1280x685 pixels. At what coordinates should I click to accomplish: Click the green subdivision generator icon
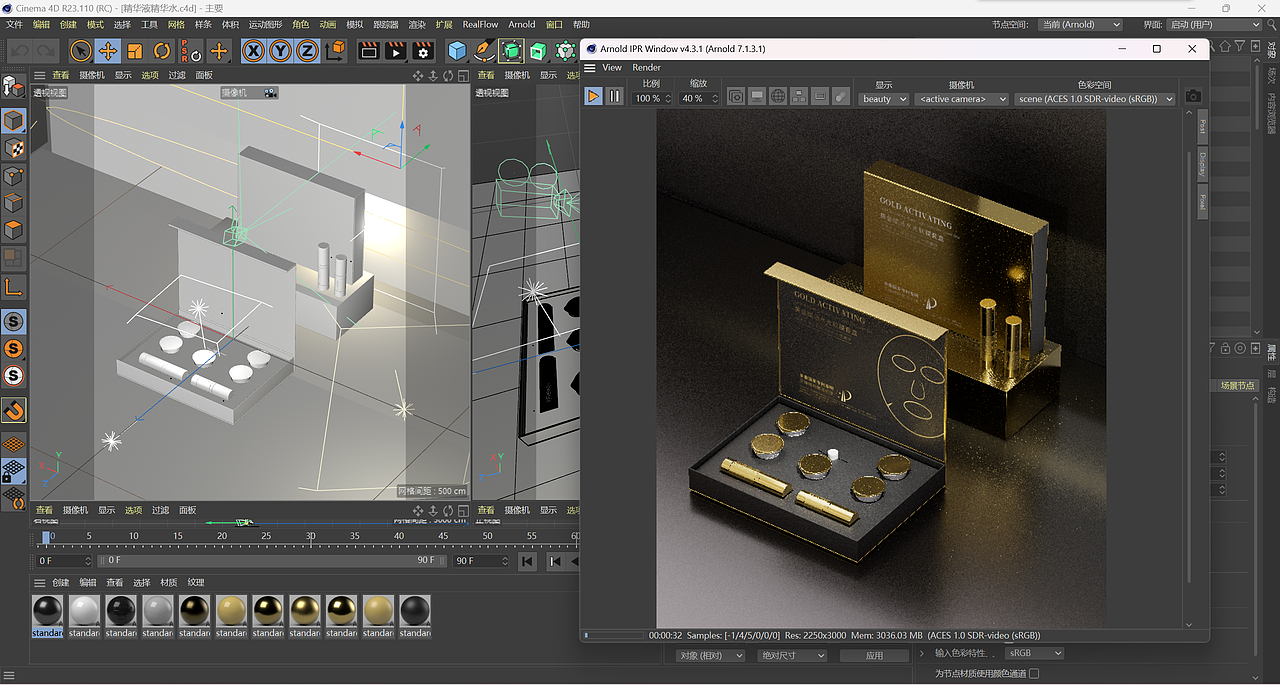tap(511, 51)
